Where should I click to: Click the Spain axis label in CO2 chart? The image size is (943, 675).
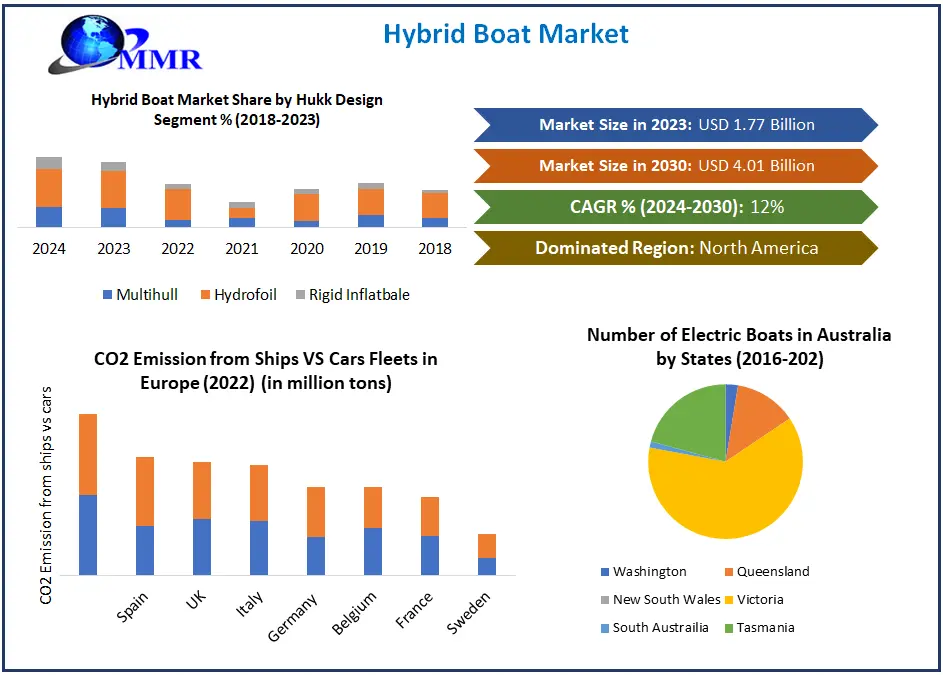click(133, 608)
